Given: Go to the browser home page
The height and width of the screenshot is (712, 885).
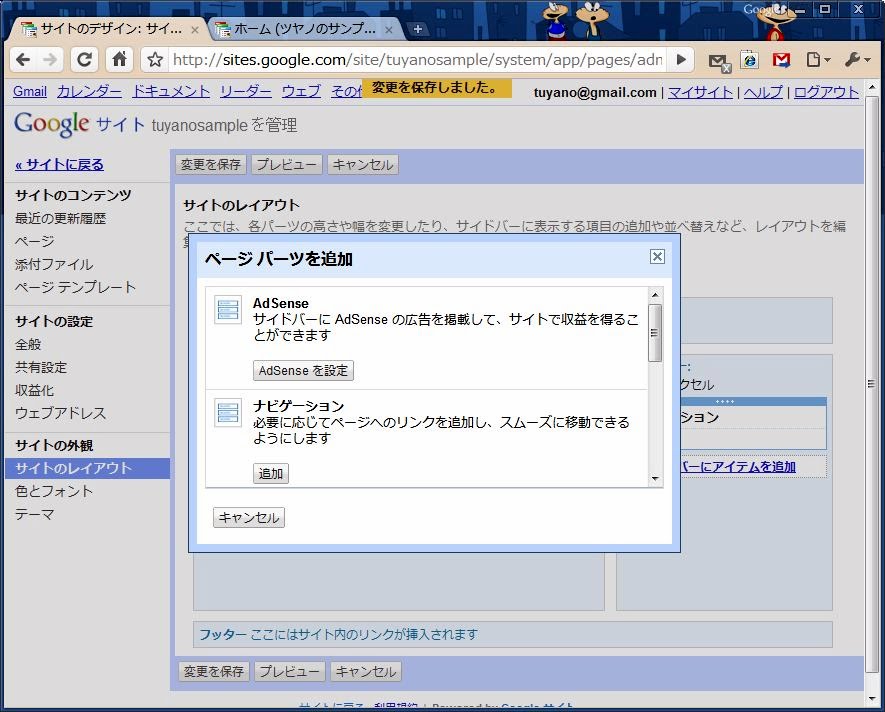Looking at the screenshot, I should [119, 60].
